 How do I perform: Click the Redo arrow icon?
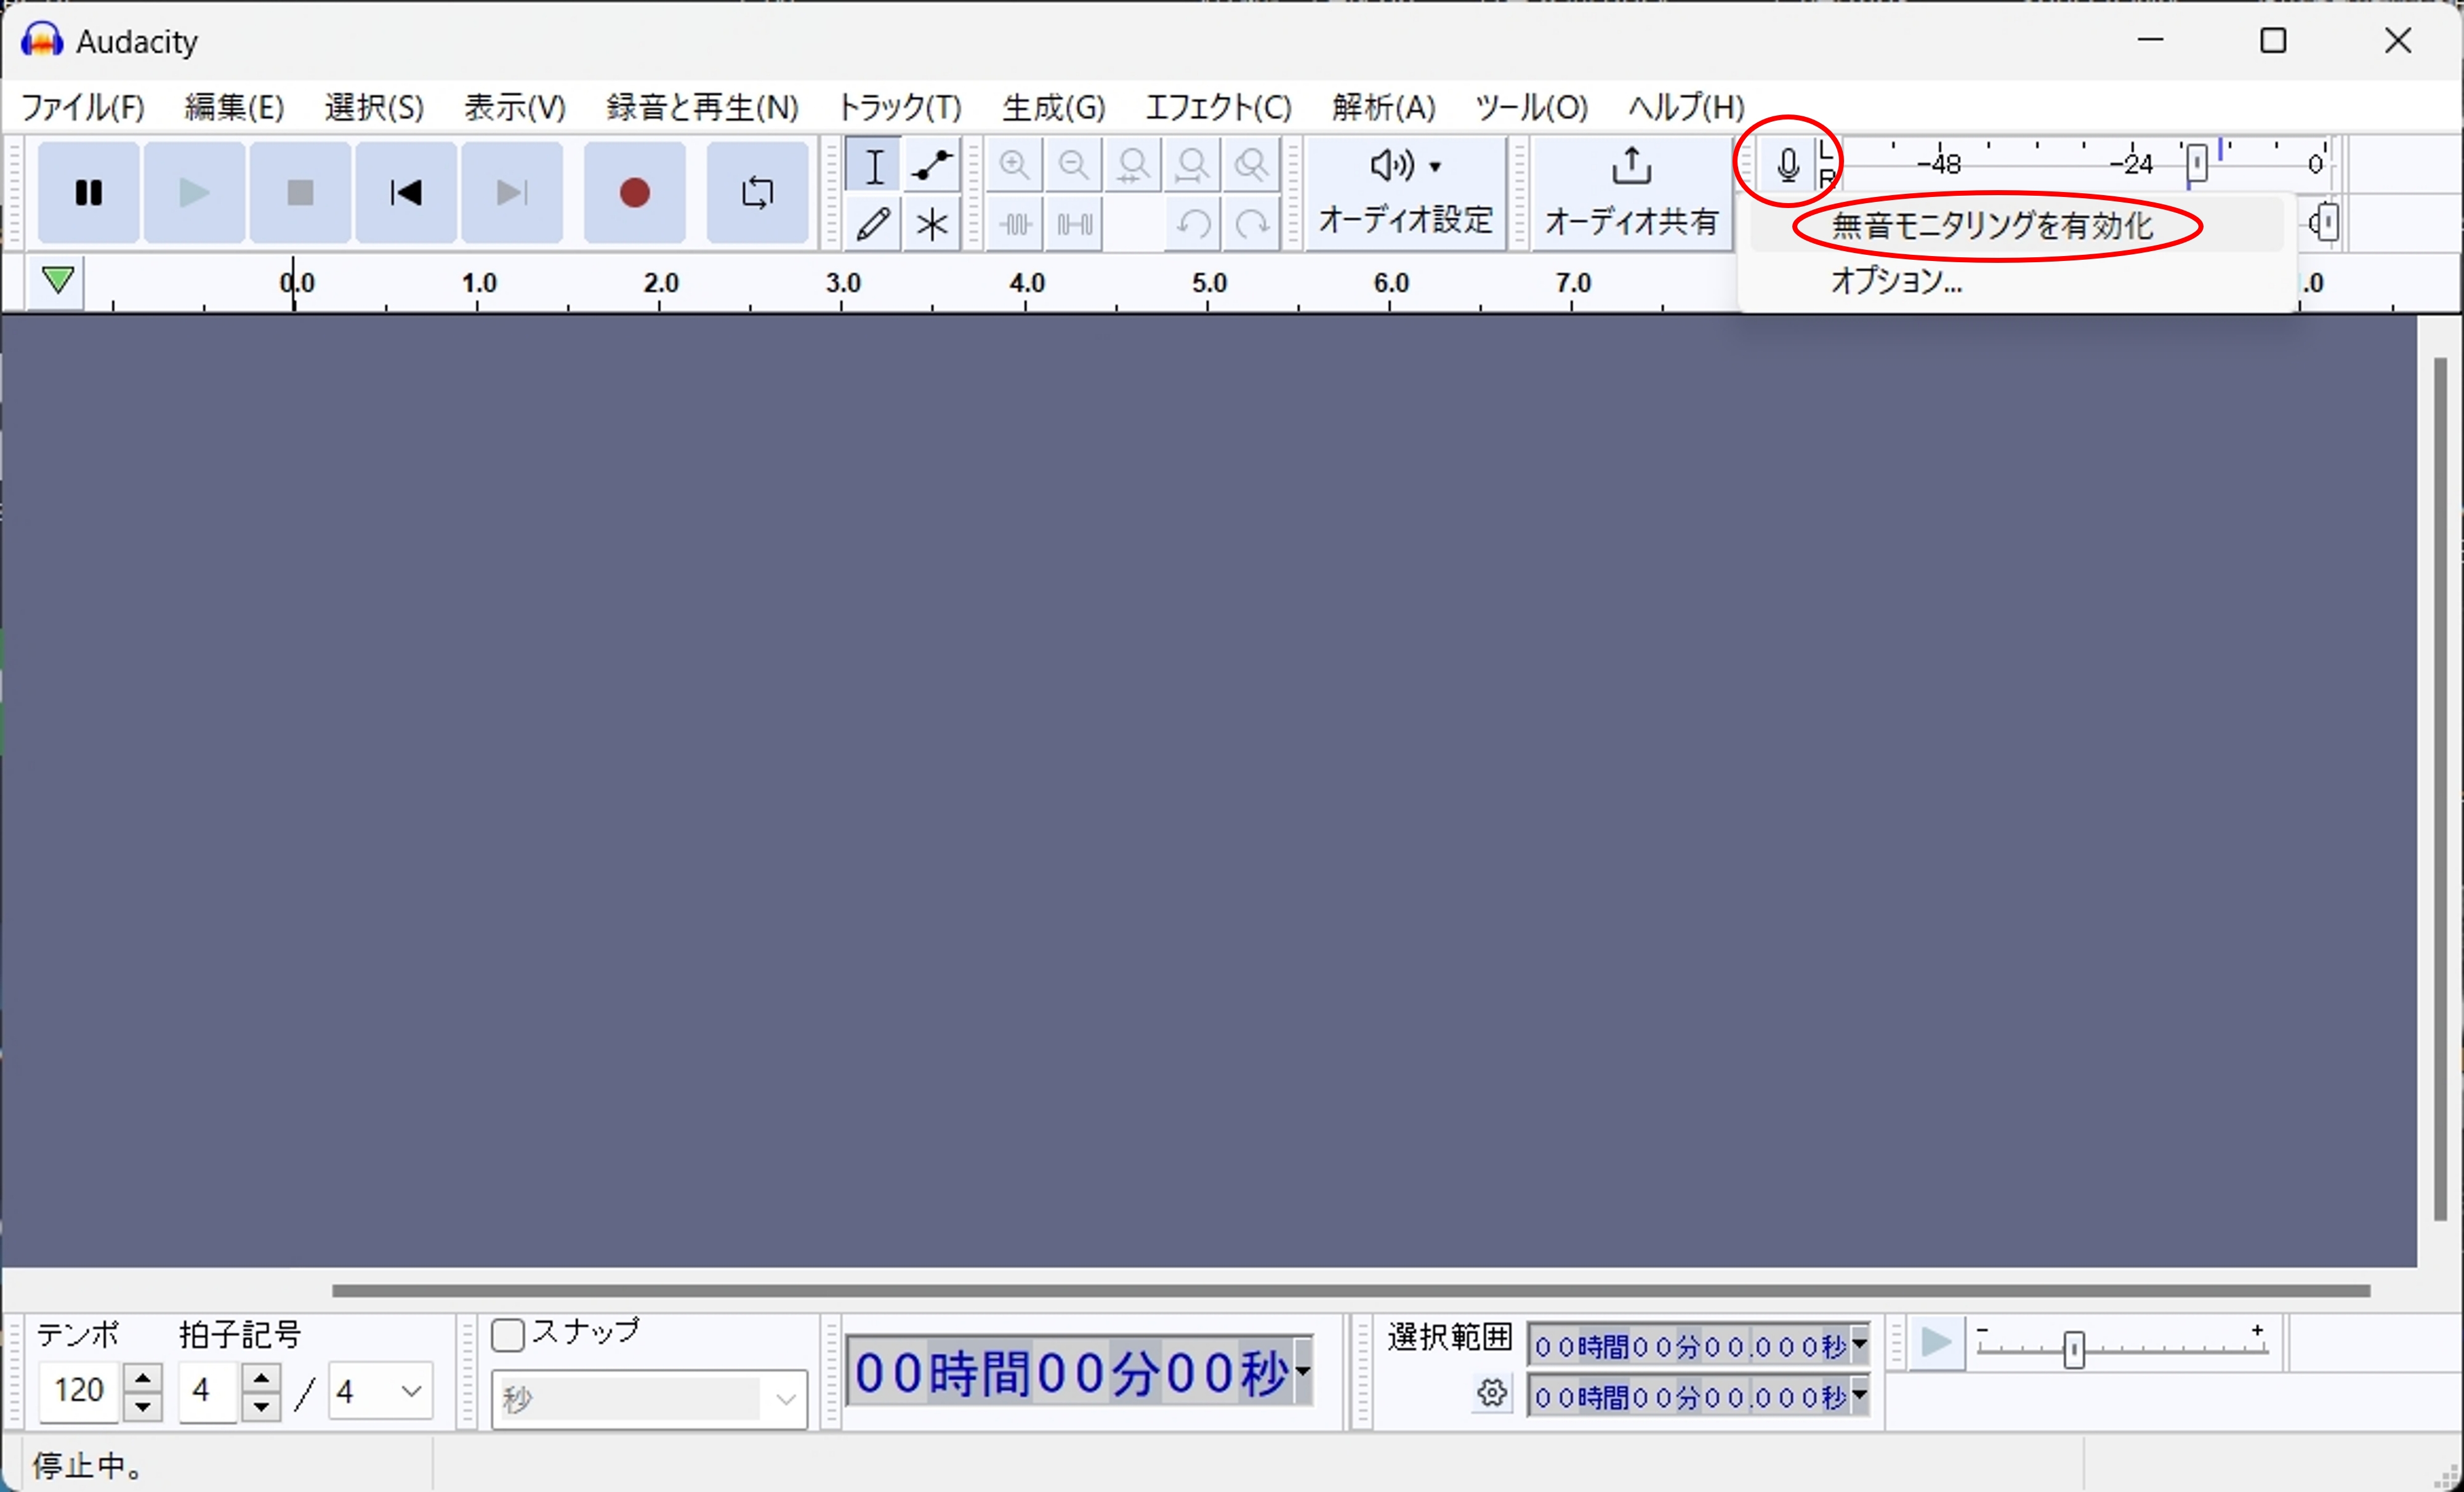coord(1251,223)
